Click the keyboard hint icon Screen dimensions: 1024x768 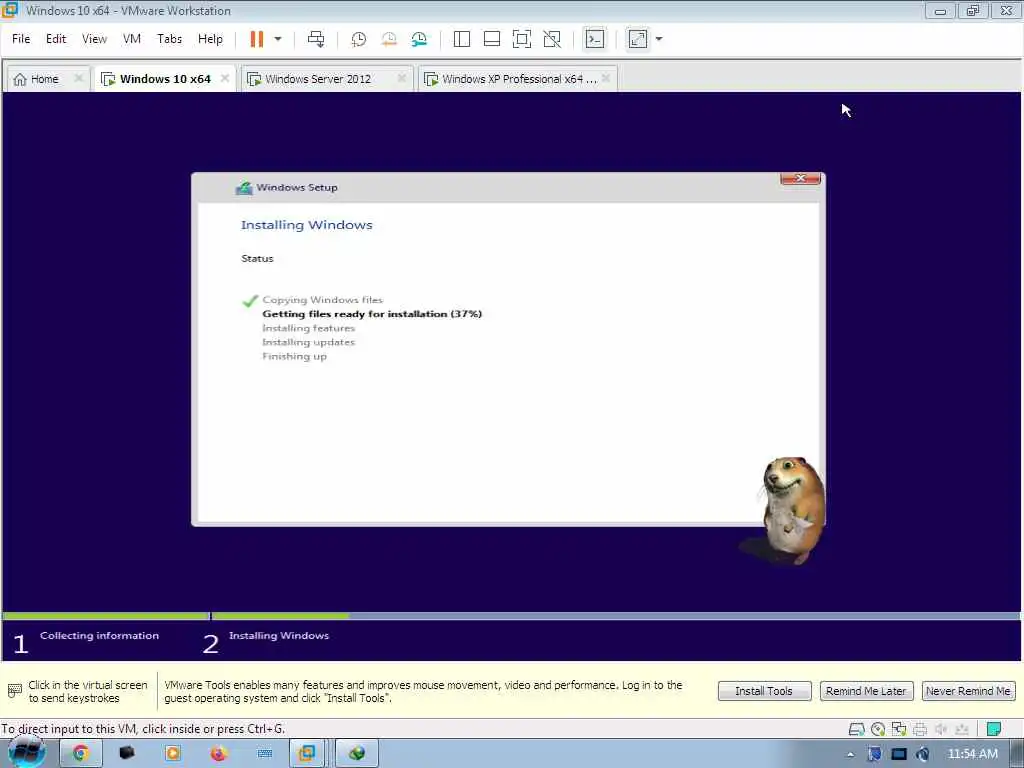point(14,690)
